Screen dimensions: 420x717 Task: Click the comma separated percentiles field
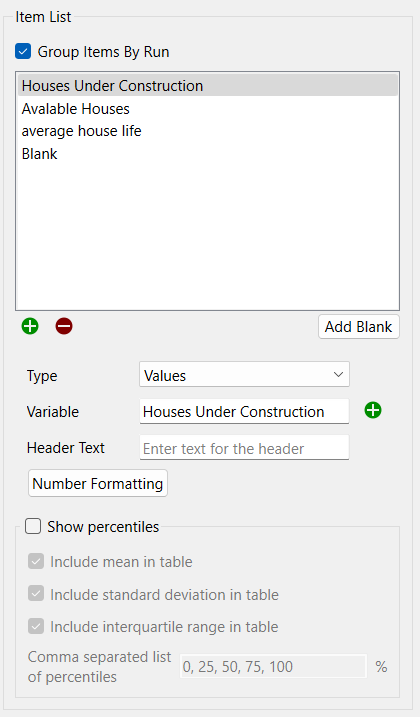click(x=274, y=667)
